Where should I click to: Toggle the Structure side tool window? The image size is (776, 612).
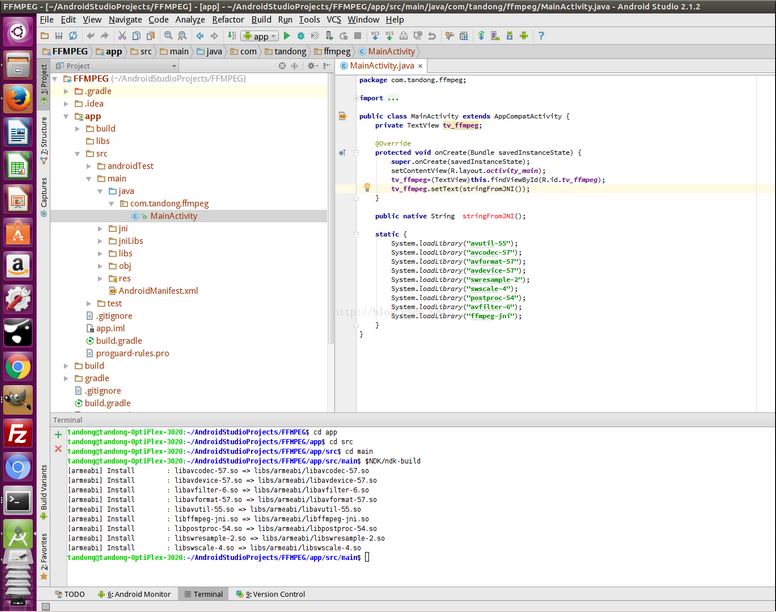coord(44,141)
